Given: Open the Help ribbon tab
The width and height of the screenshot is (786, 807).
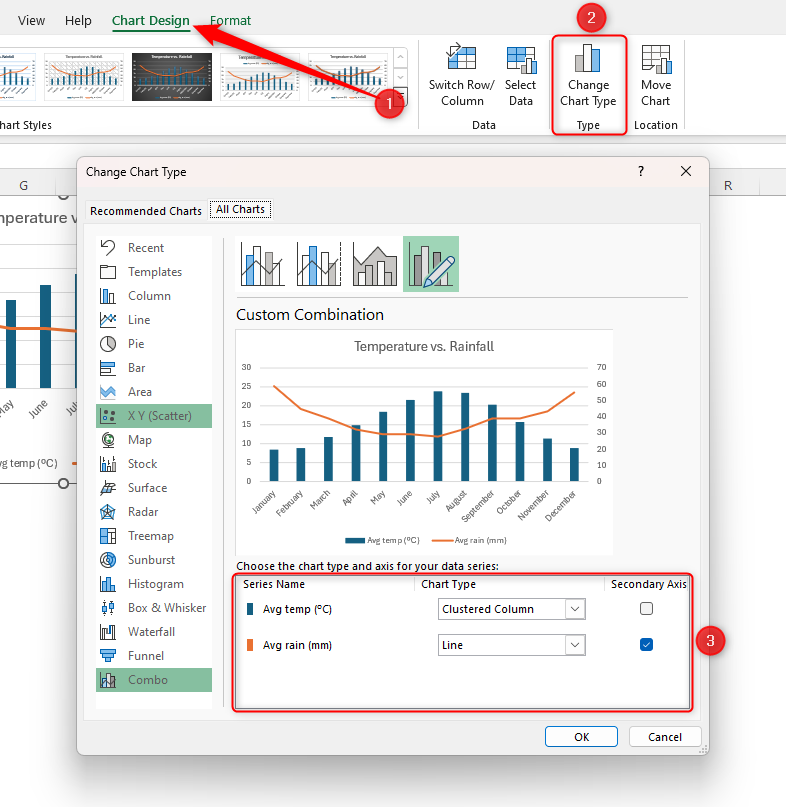Looking at the screenshot, I should coord(78,21).
